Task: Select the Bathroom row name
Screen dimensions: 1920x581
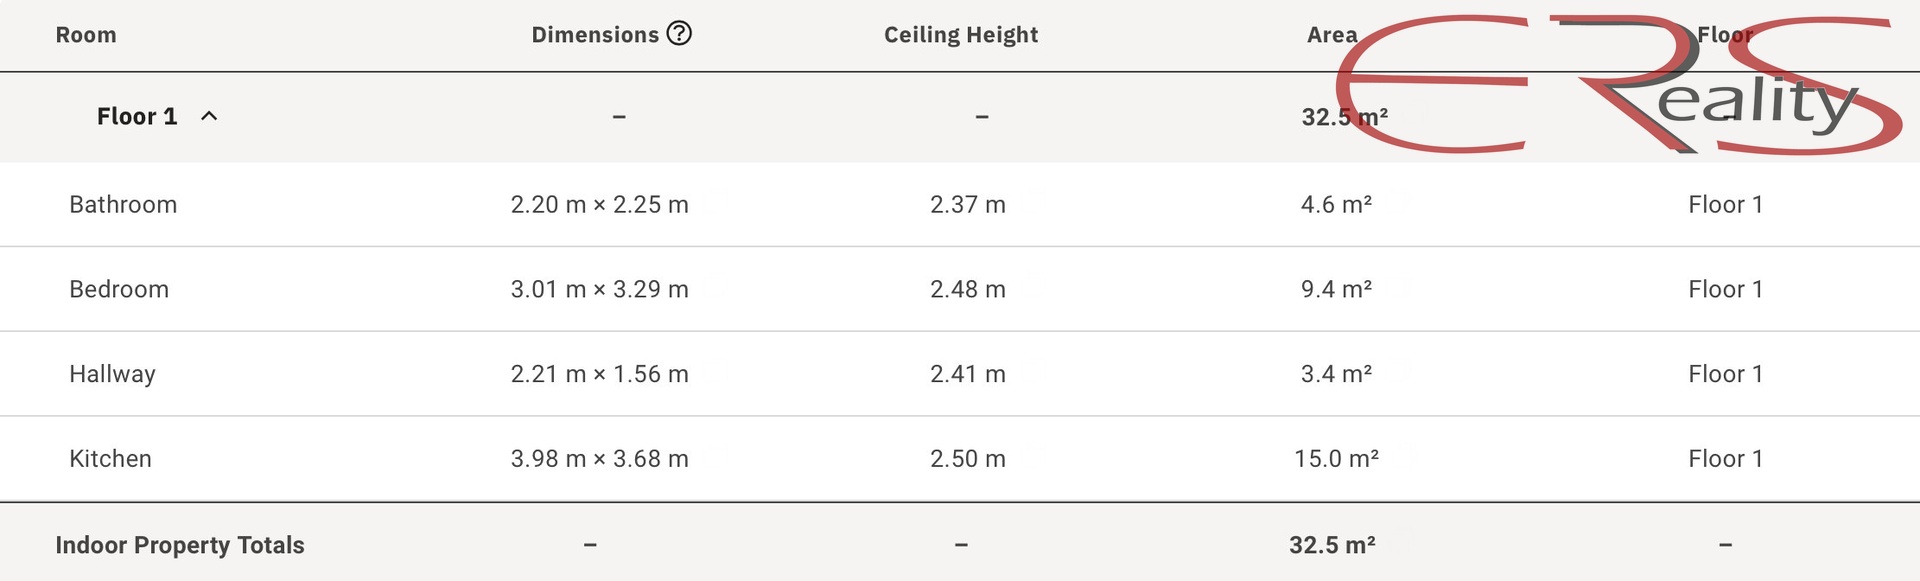Action: coord(123,204)
